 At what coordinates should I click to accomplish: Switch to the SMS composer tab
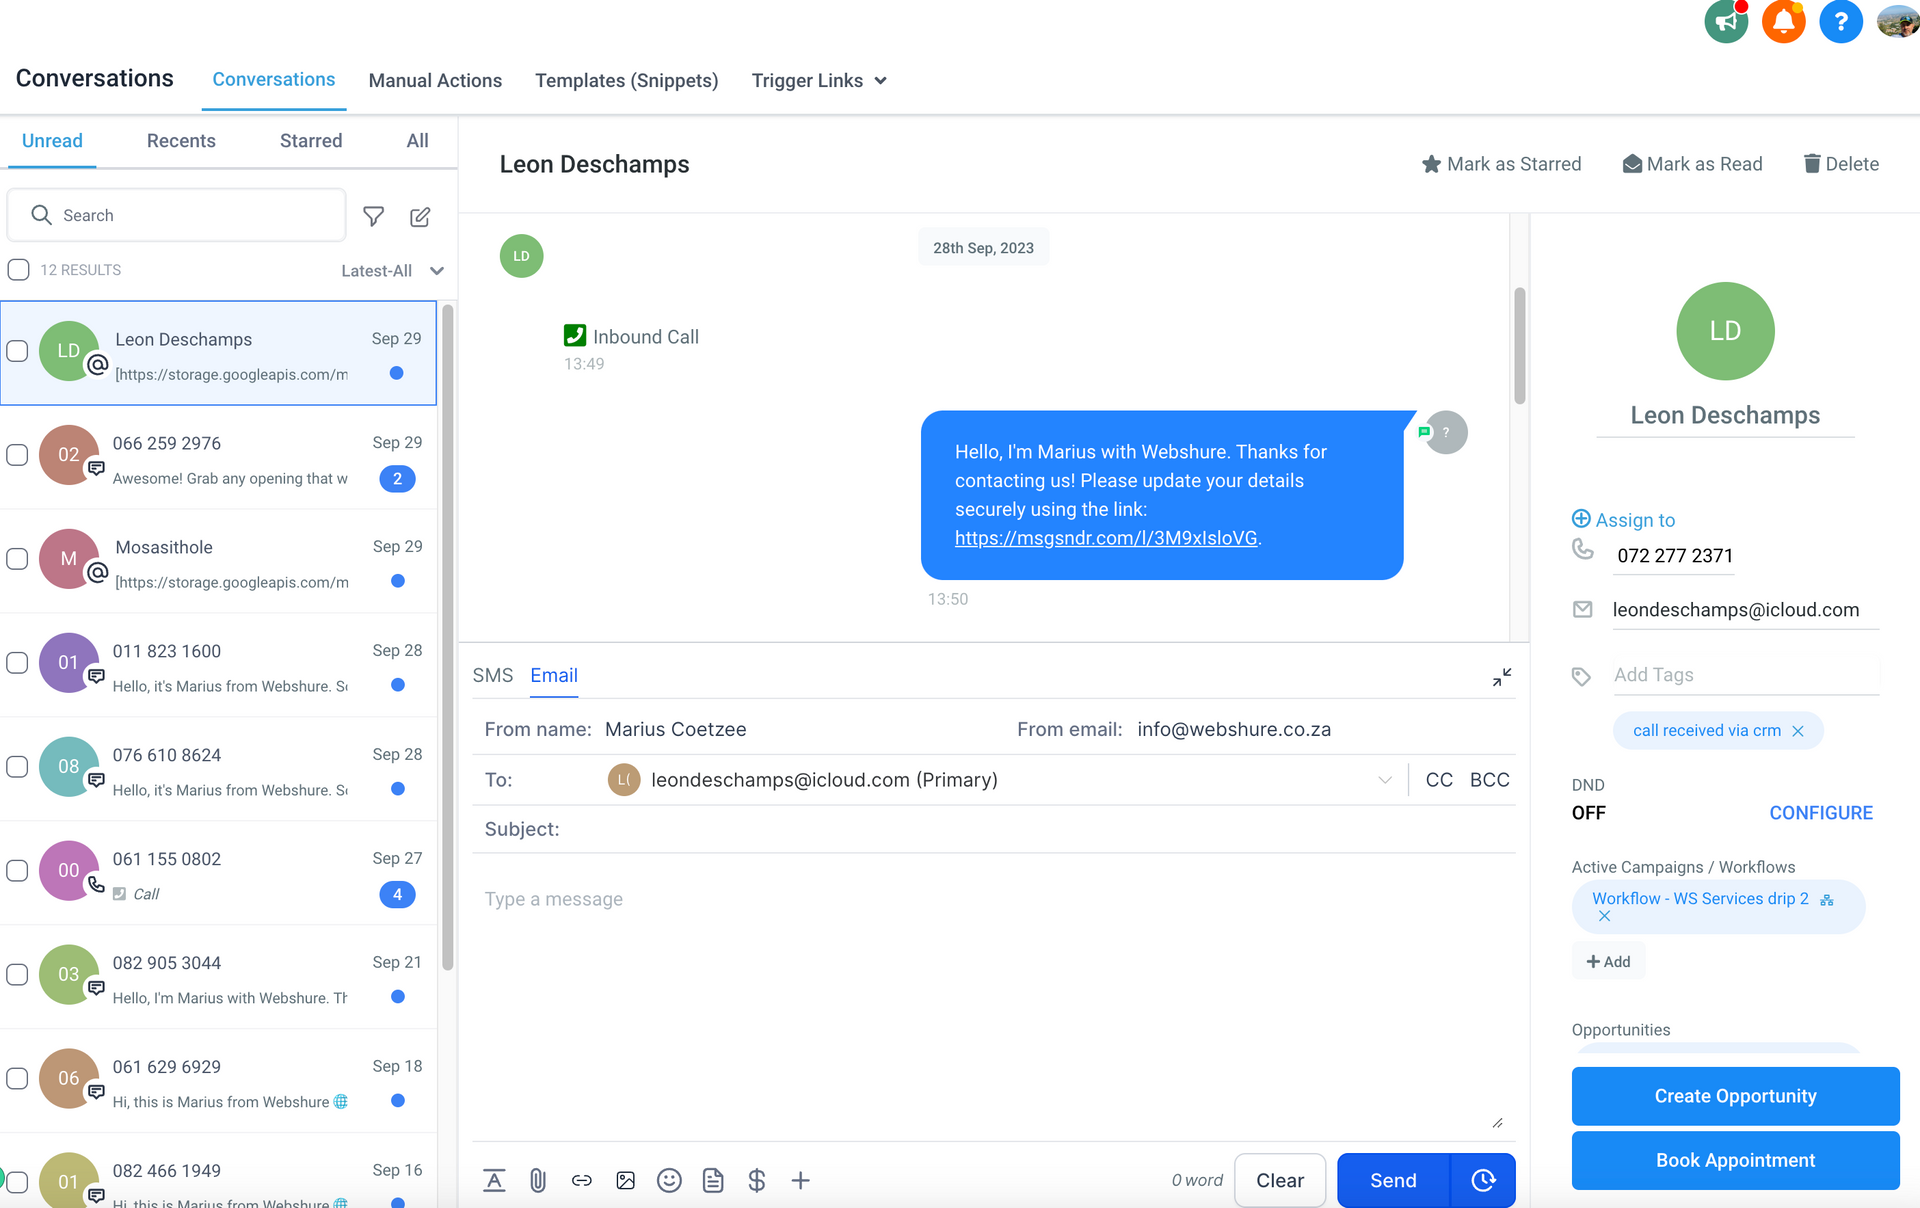click(493, 675)
